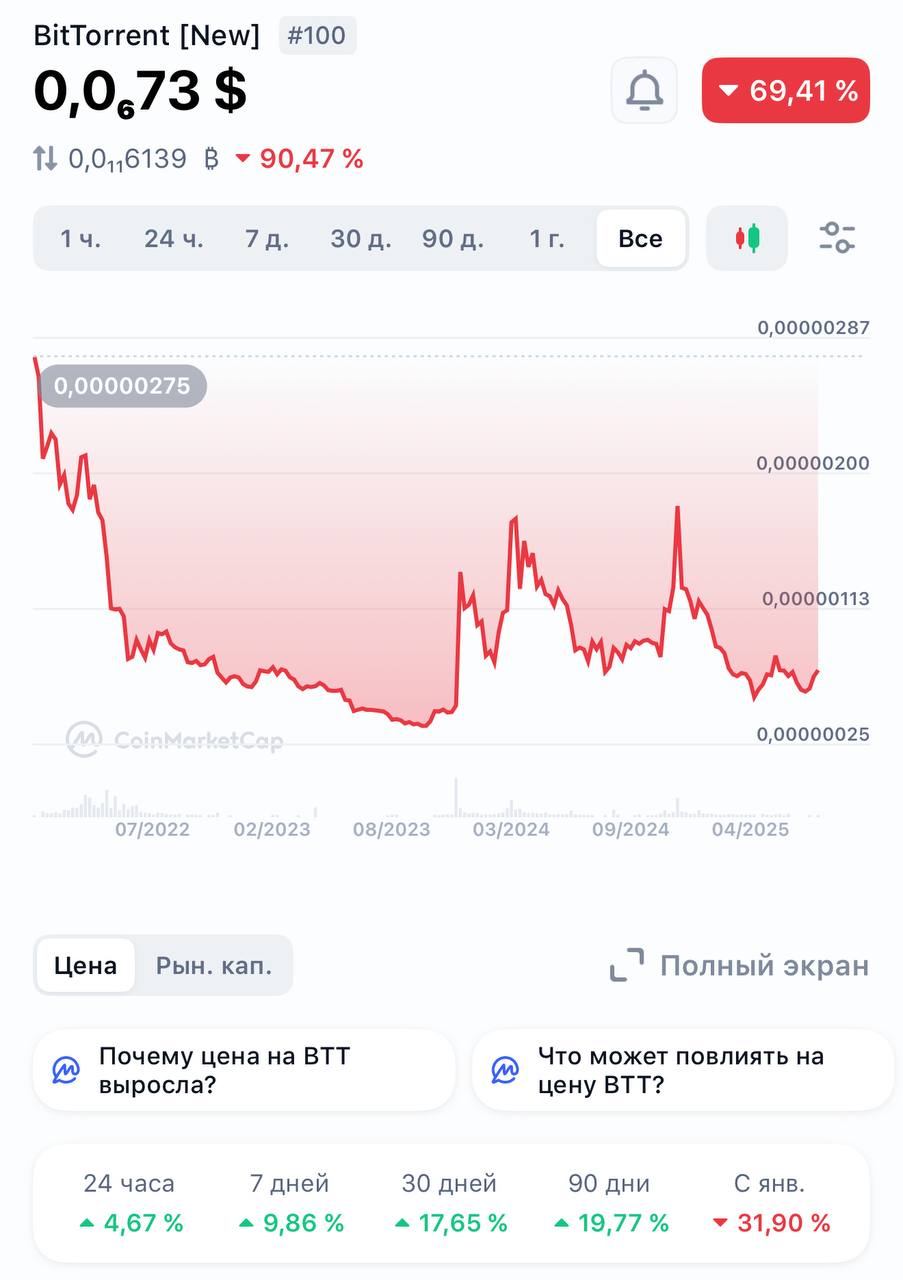
Task: Select the 1 ч. timeframe
Action: coord(81,239)
